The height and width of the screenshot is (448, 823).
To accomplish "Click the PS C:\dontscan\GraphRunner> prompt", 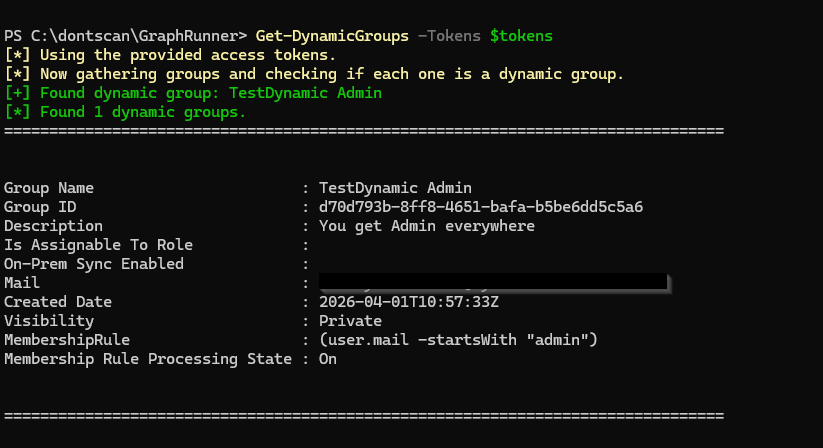I will point(125,36).
